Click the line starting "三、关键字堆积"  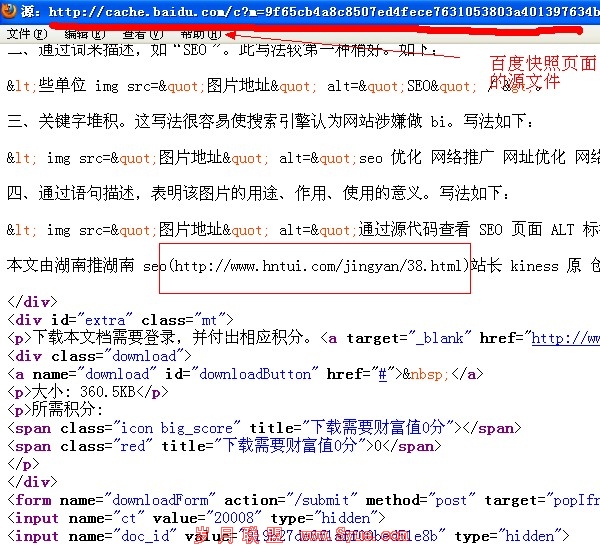coord(270,121)
